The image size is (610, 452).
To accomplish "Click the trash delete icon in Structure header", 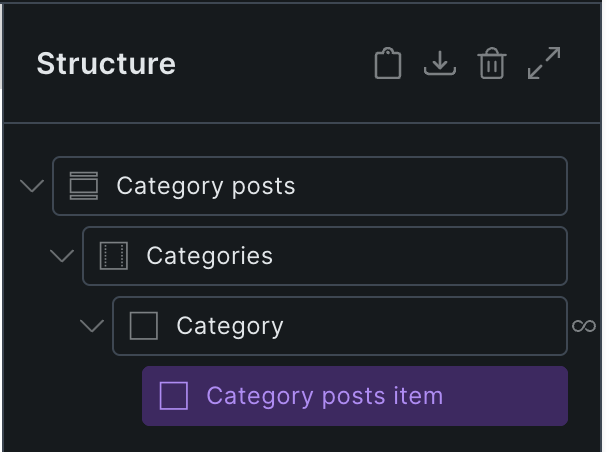I will [x=491, y=64].
